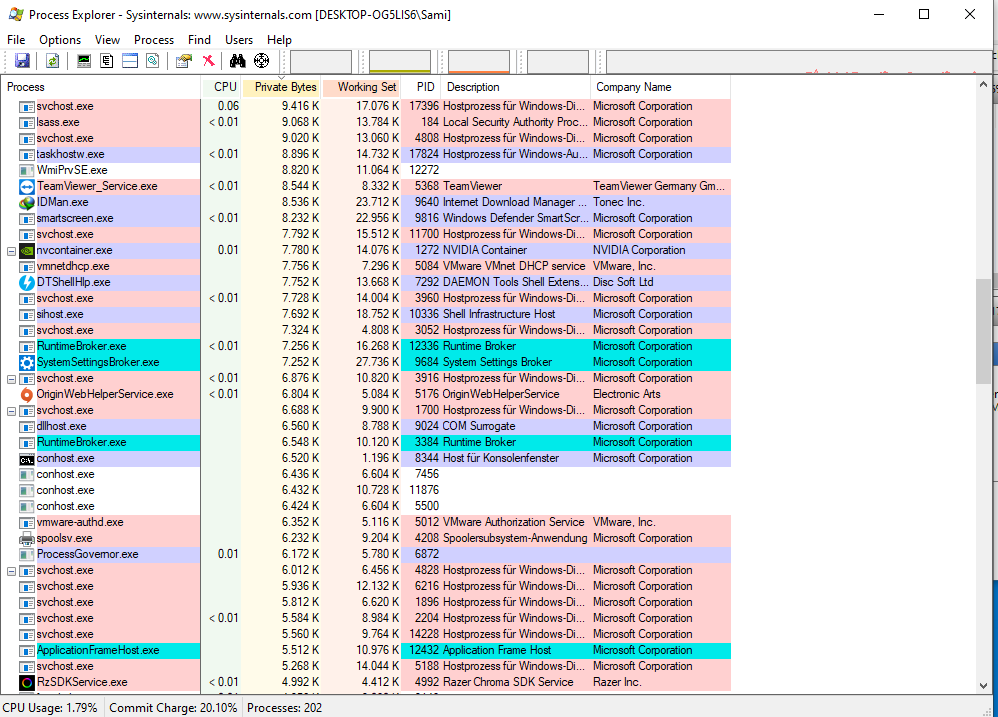Click the process list scroll down arrow

(x=983, y=685)
